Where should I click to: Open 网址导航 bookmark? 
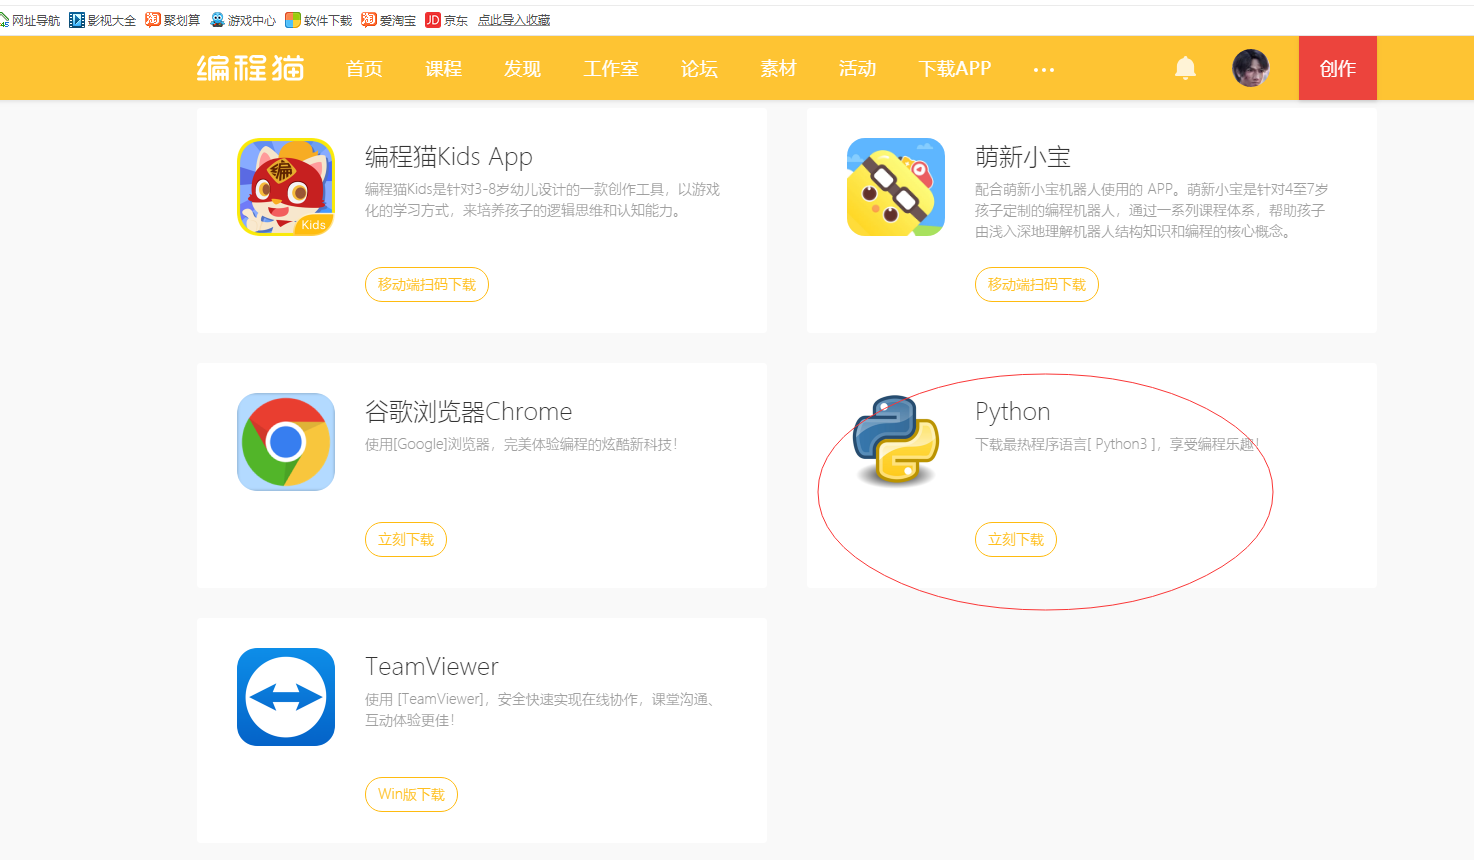(30, 20)
